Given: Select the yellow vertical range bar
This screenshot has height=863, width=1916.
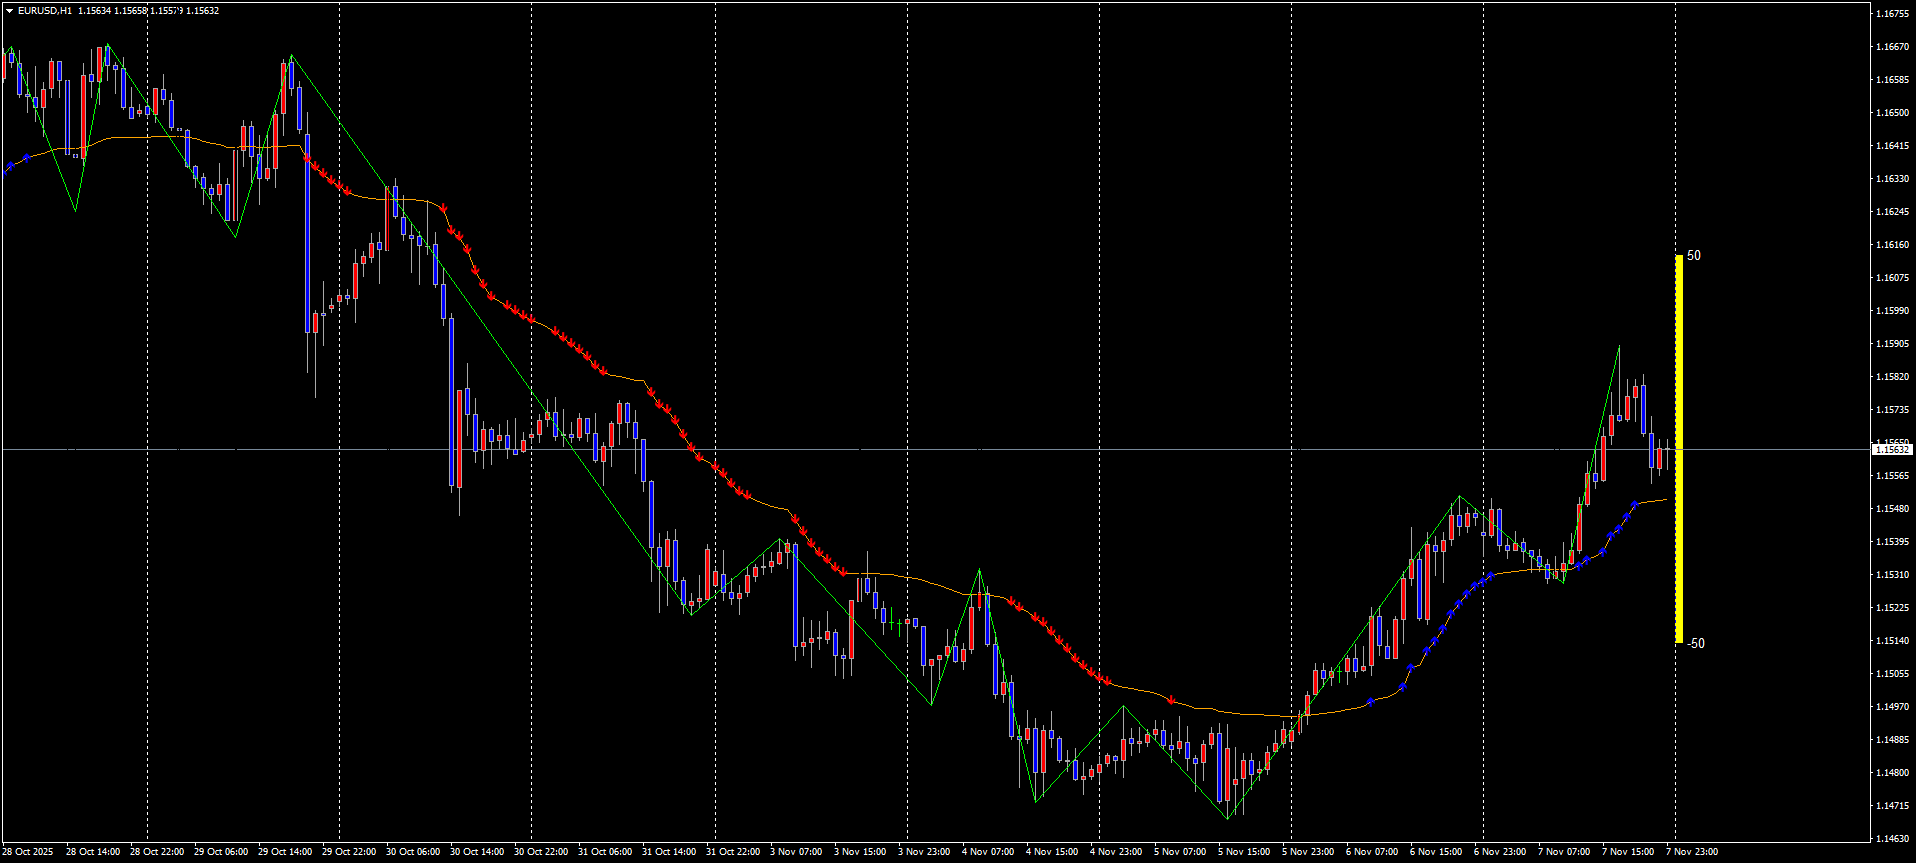Looking at the screenshot, I should 1679,450.
